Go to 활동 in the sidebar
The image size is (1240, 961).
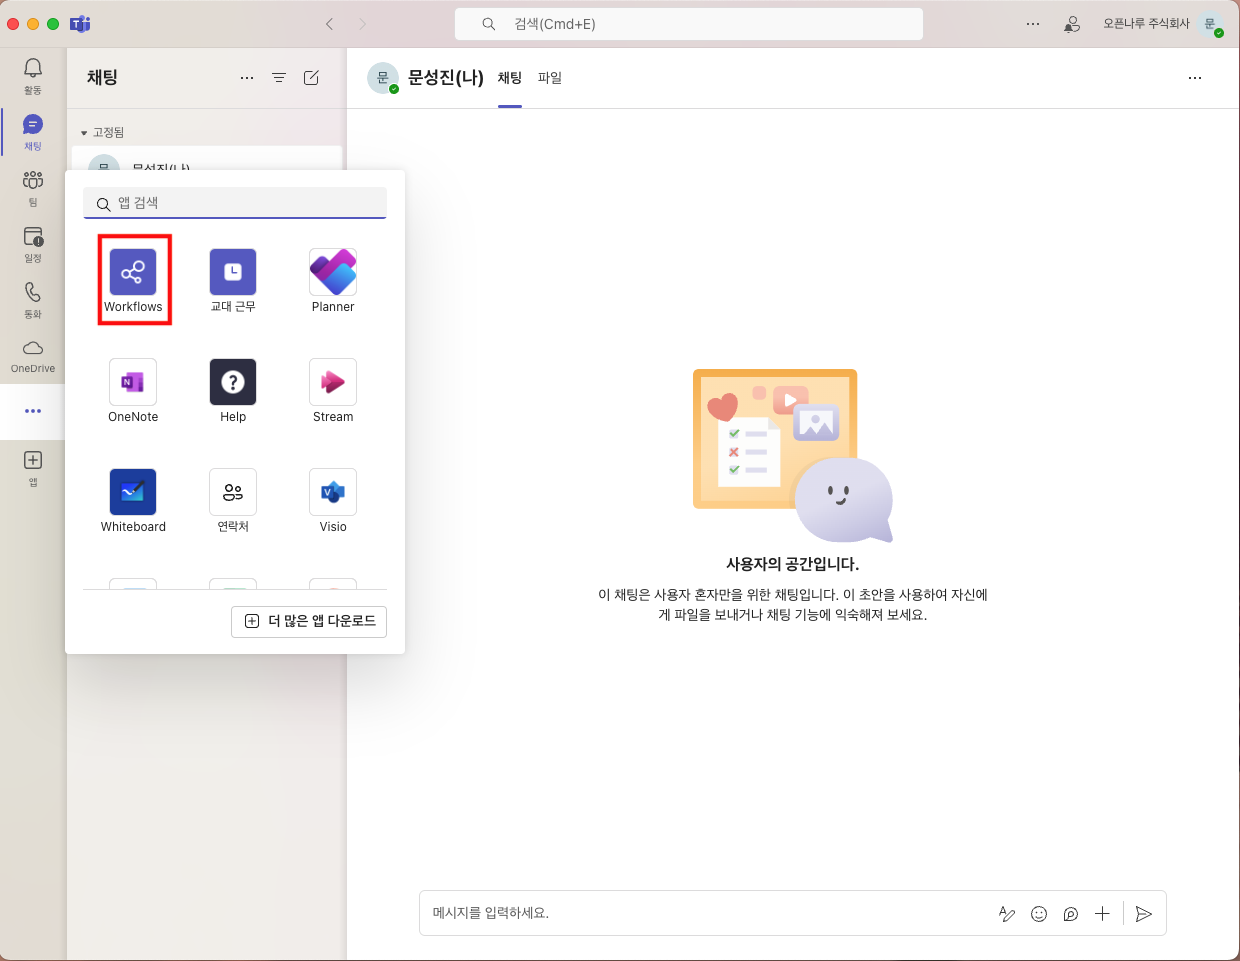[x=33, y=75]
